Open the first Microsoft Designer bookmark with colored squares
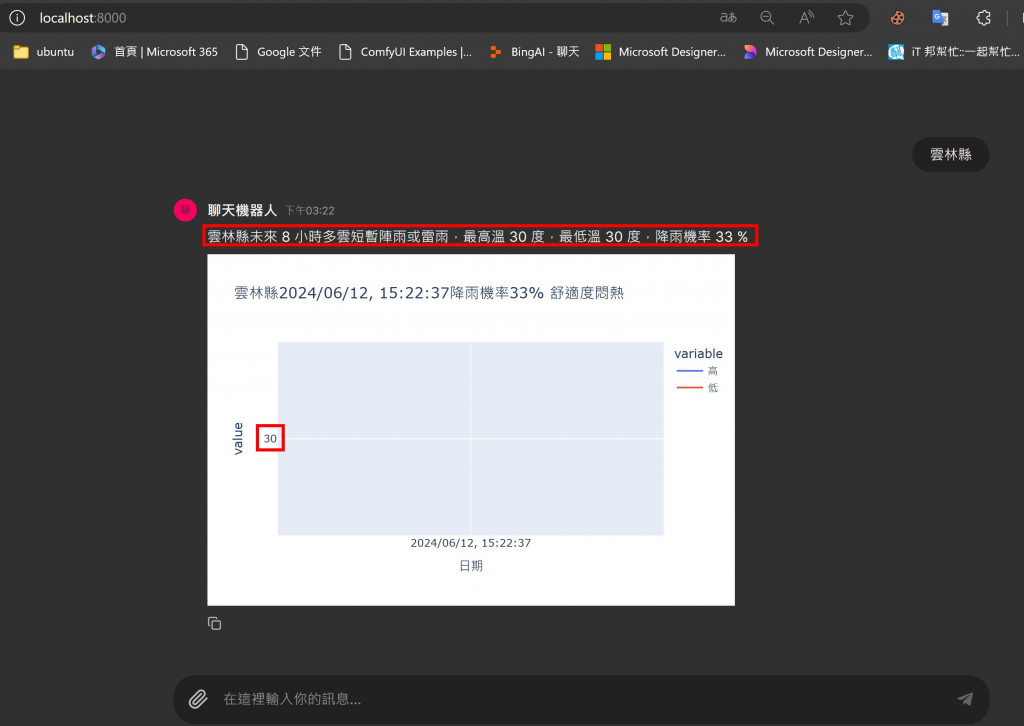1024x726 pixels. [661, 52]
